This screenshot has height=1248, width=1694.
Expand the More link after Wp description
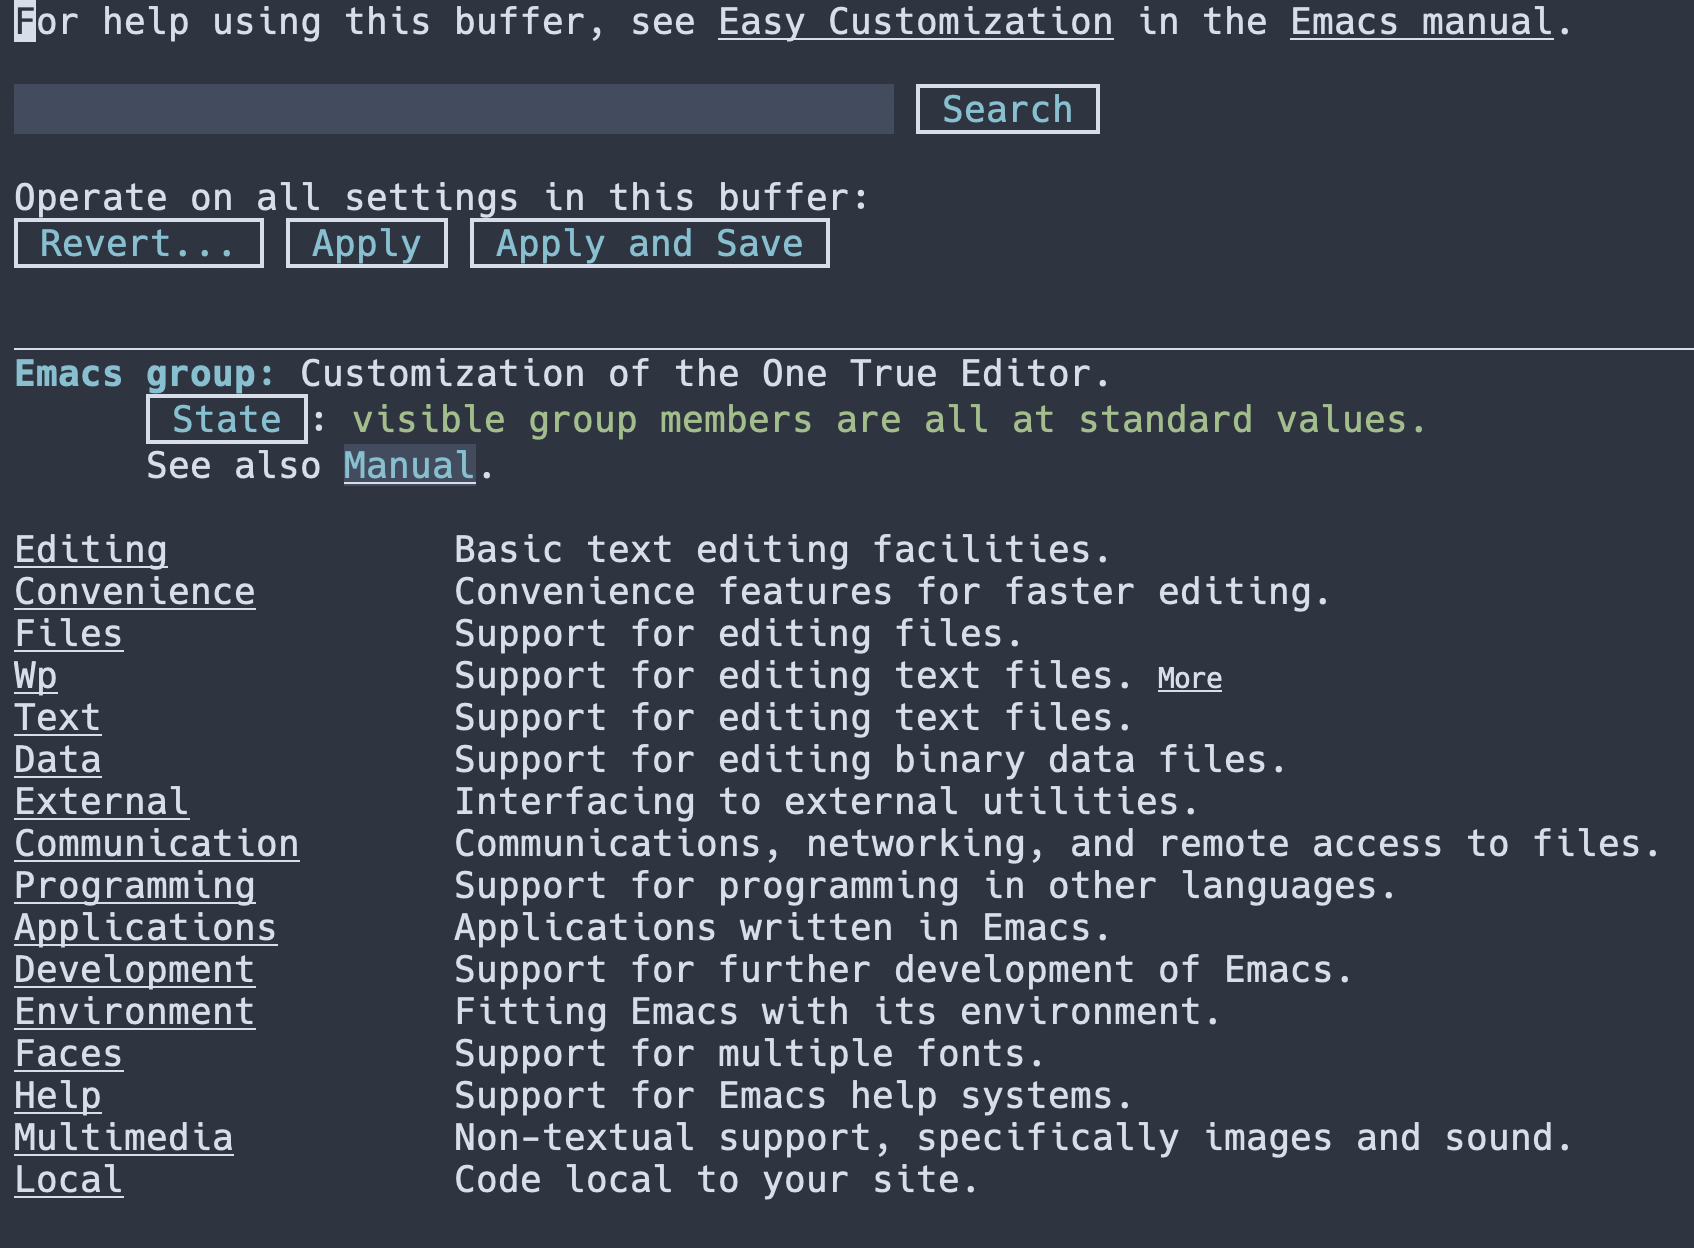pos(1188,678)
